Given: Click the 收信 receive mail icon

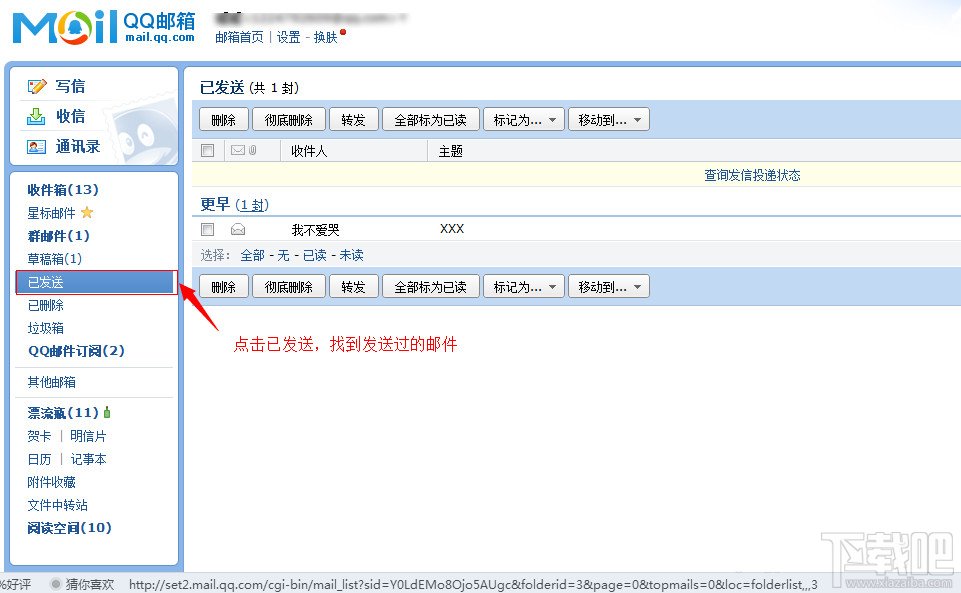Looking at the screenshot, I should tap(34, 116).
